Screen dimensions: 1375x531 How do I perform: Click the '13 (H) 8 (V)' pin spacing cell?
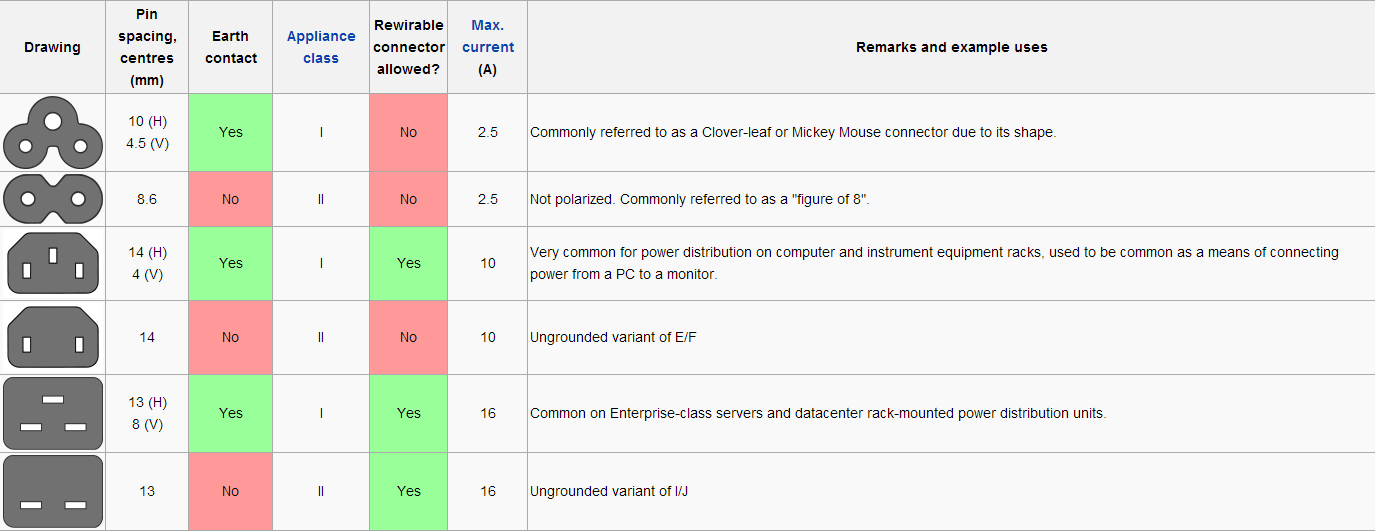[x=147, y=413]
